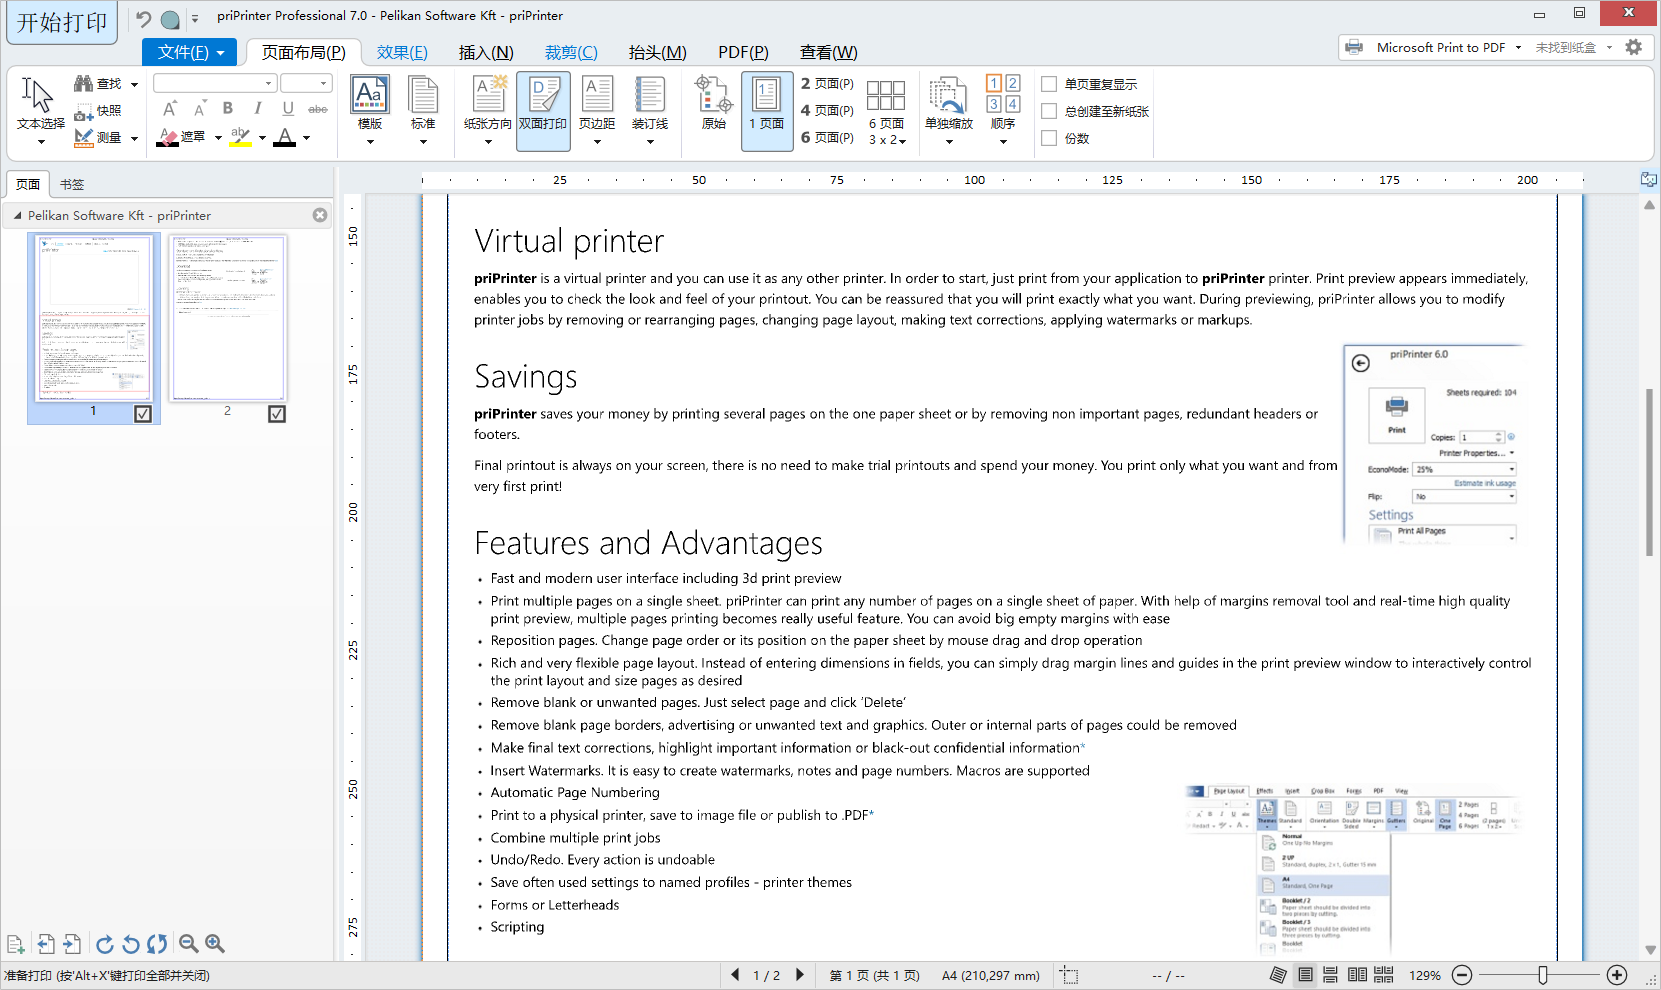Screen dimensions: 1661x990
Task: Select the page 2 thumbnail
Action: (228, 319)
